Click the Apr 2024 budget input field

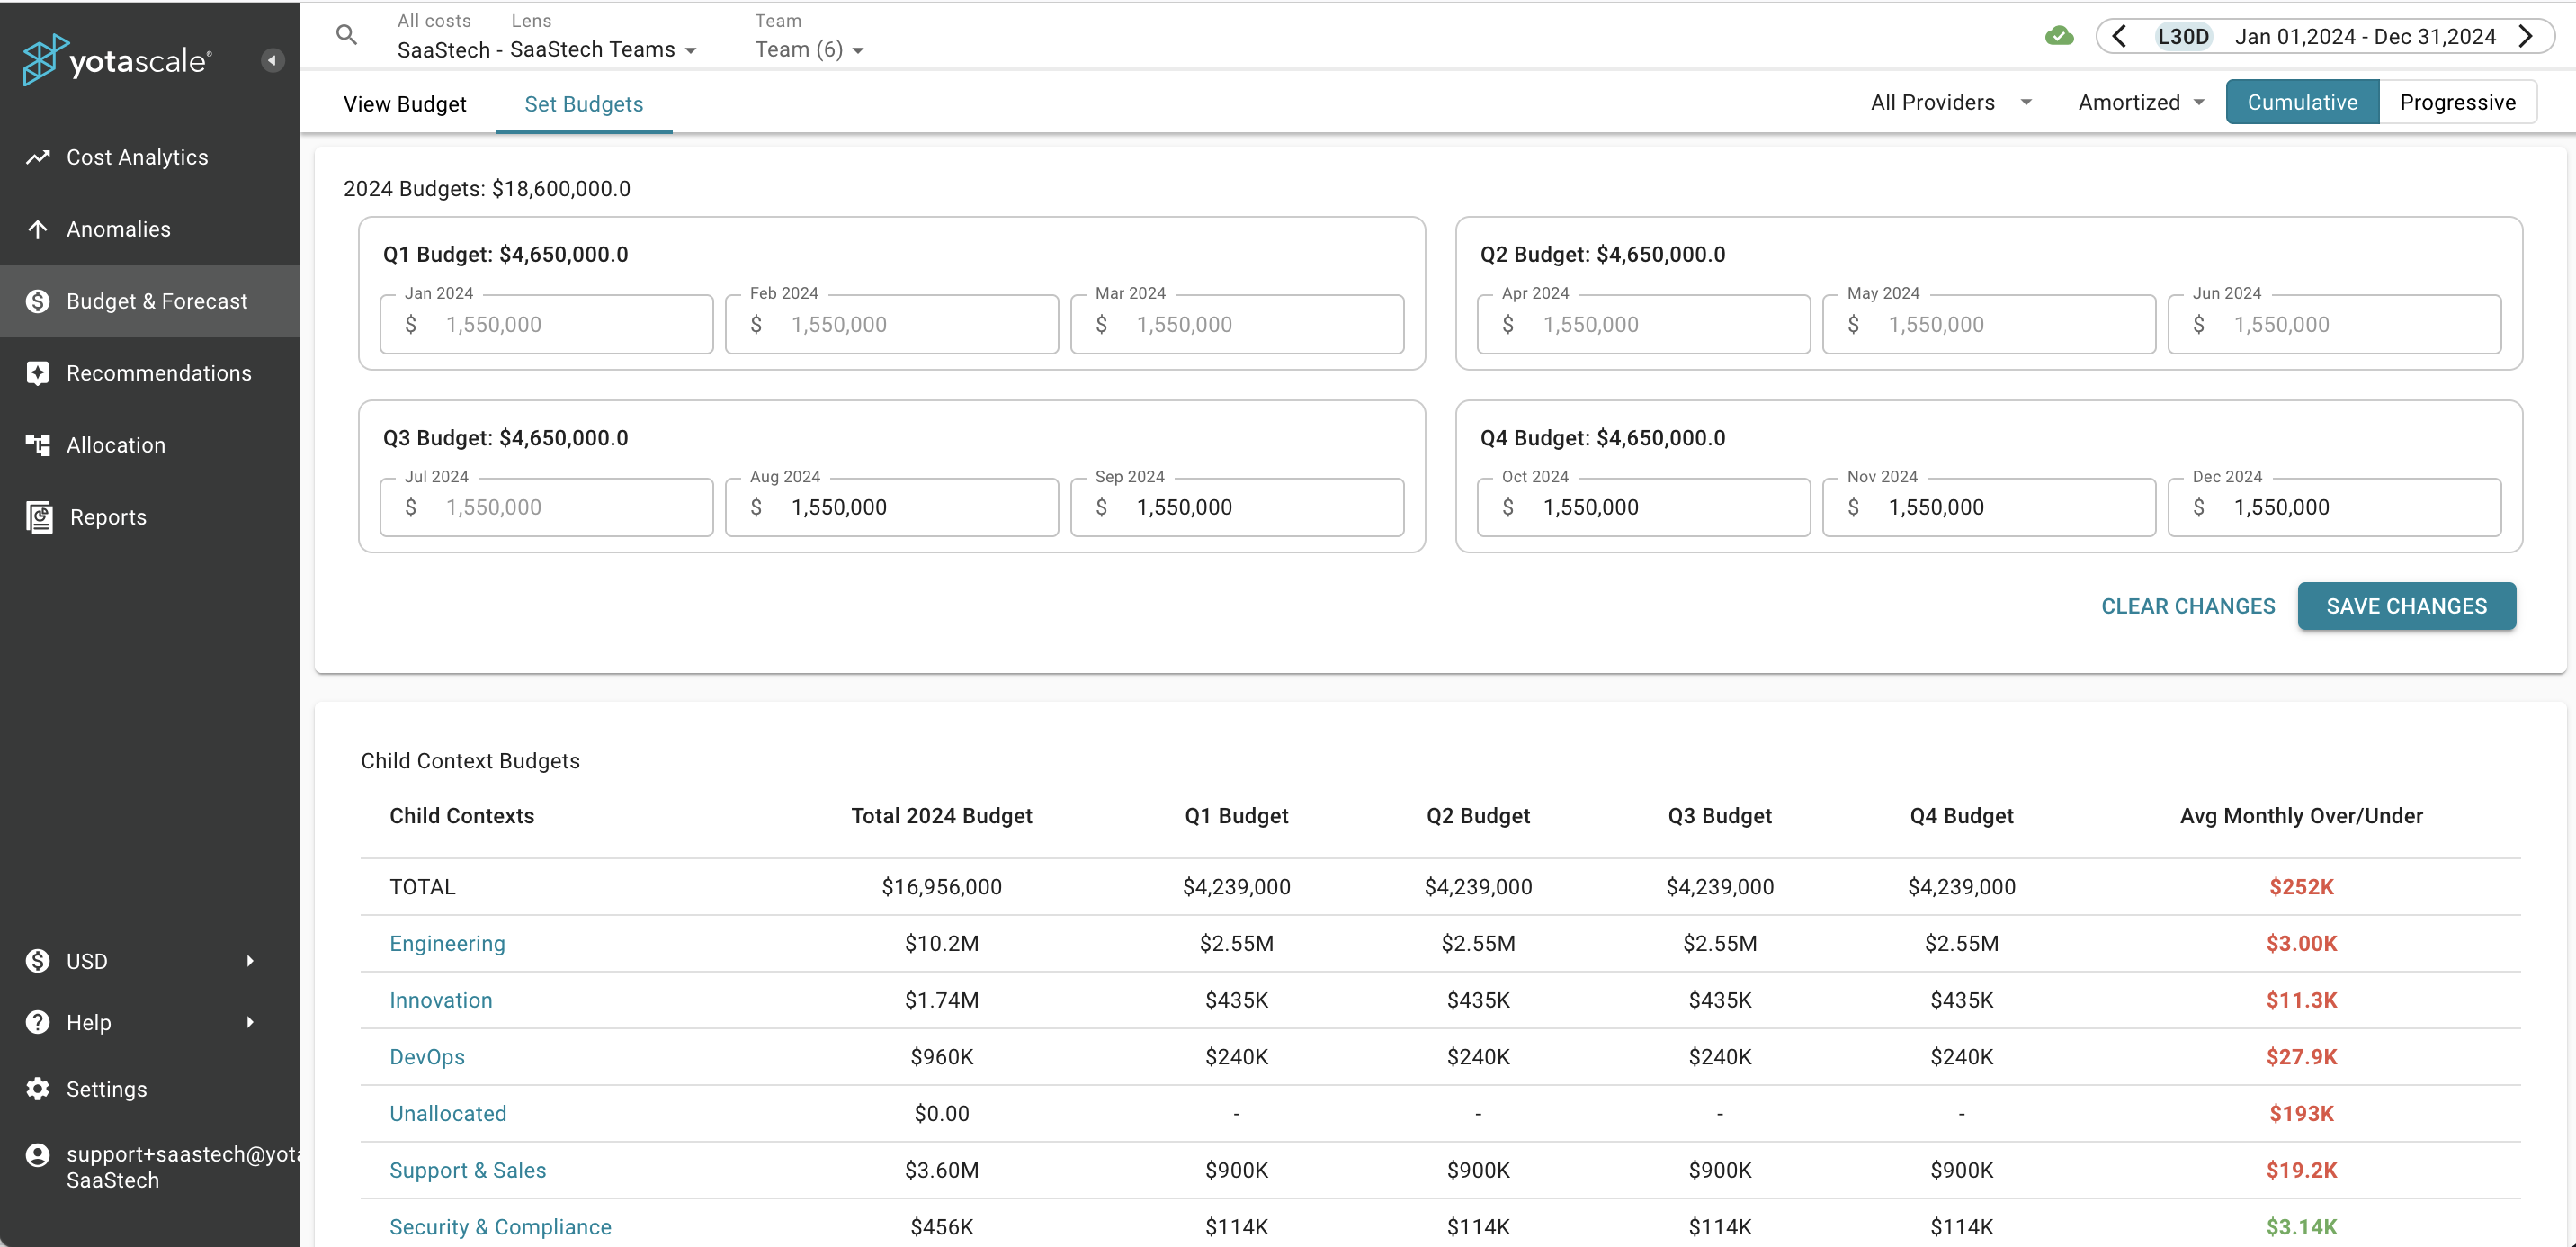[1643, 324]
